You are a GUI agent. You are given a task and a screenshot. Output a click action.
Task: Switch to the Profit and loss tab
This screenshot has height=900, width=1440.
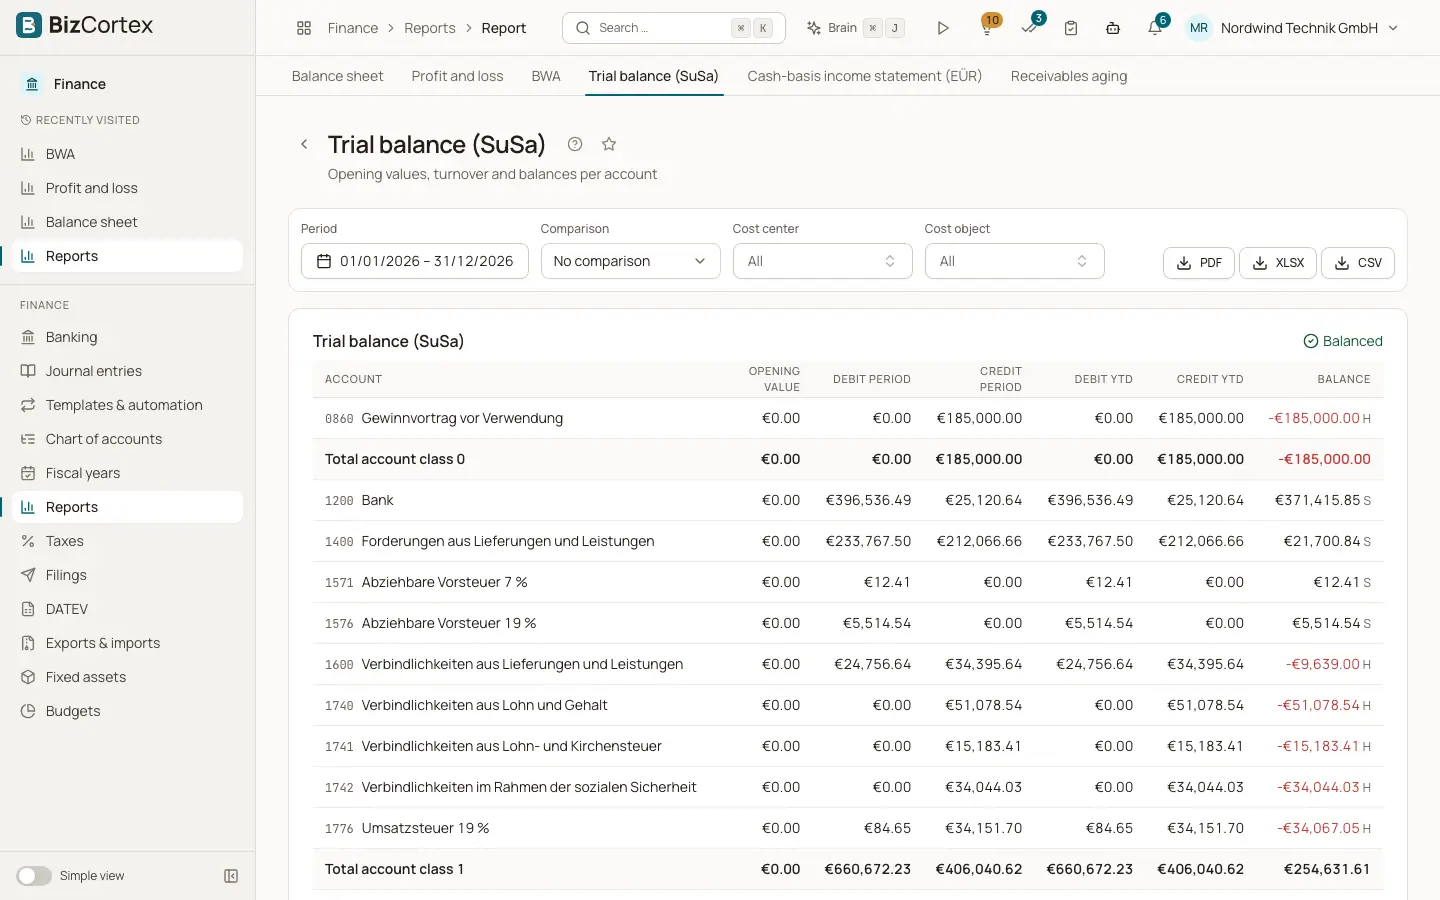457,76
